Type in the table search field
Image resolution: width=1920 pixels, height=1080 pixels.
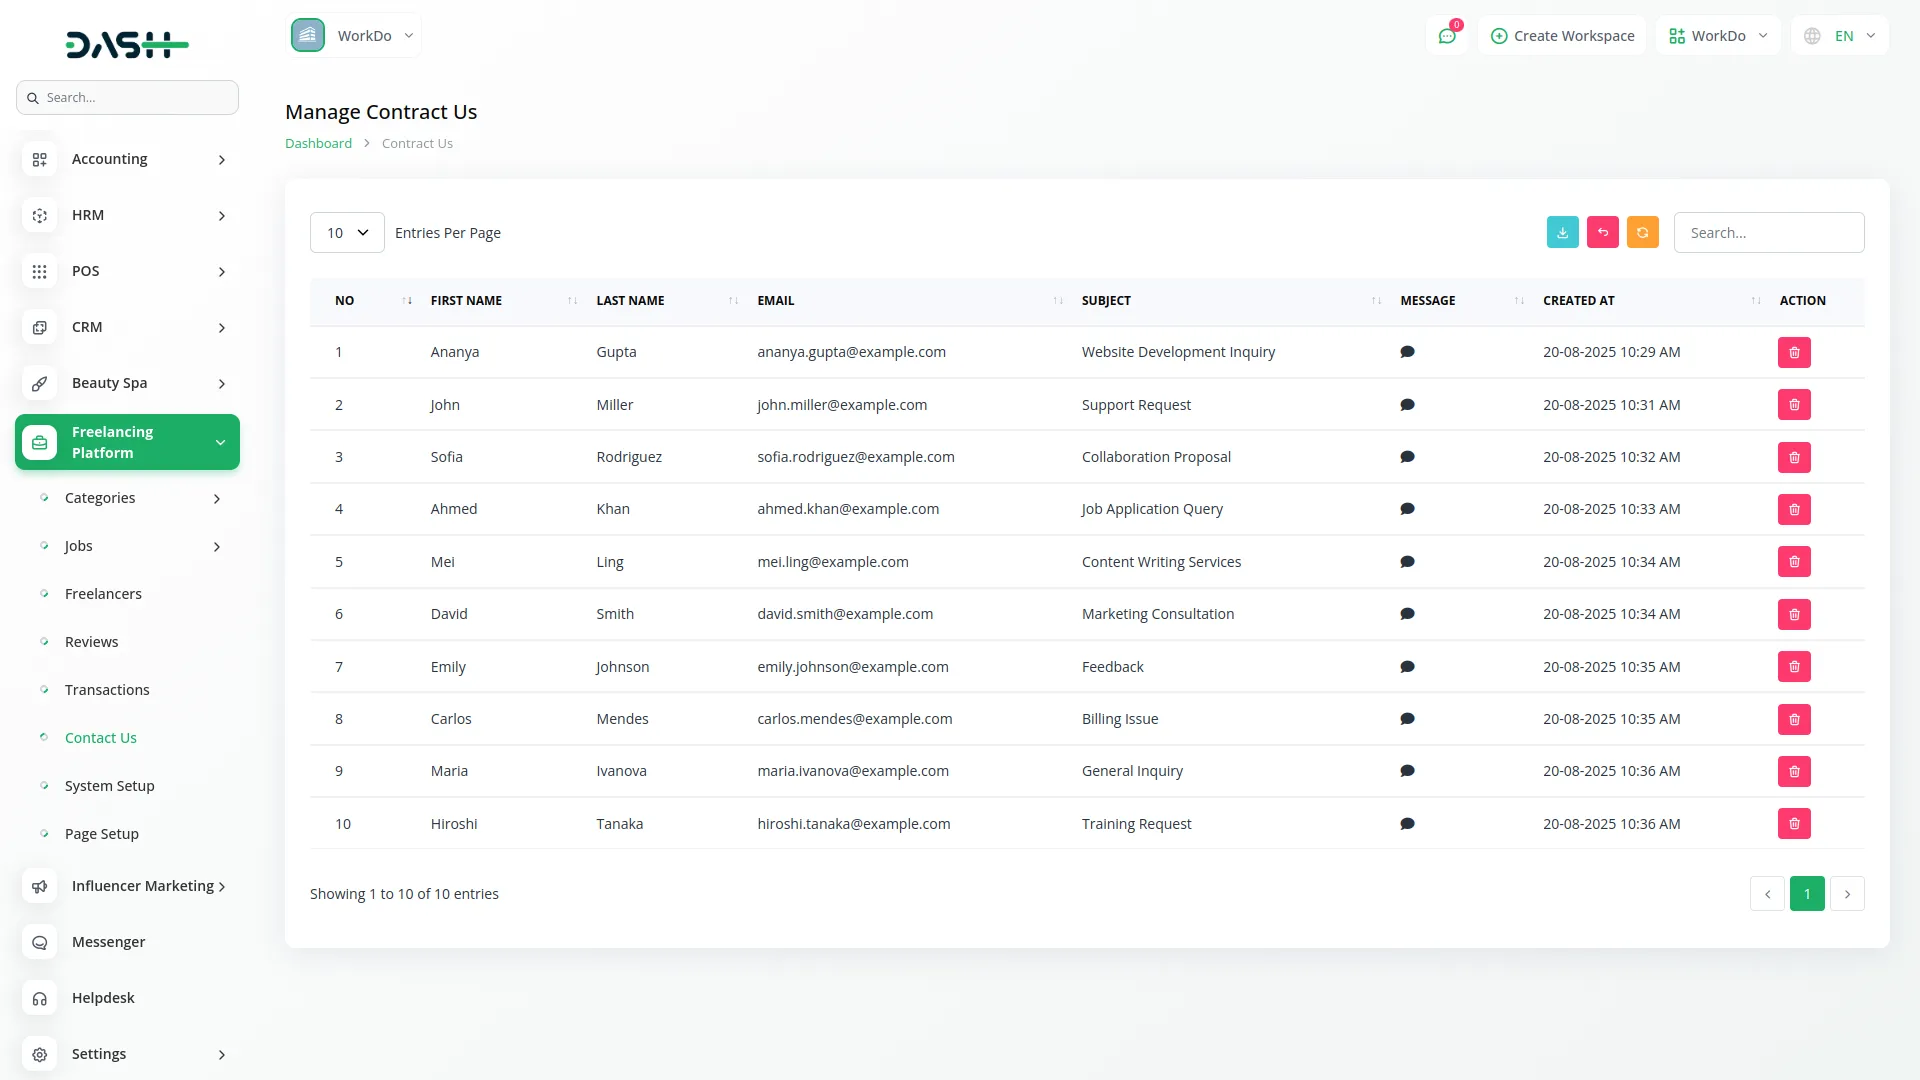tap(1768, 232)
